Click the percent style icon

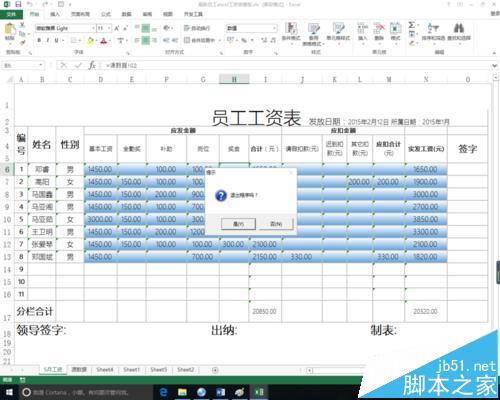pyautogui.click(x=244, y=40)
